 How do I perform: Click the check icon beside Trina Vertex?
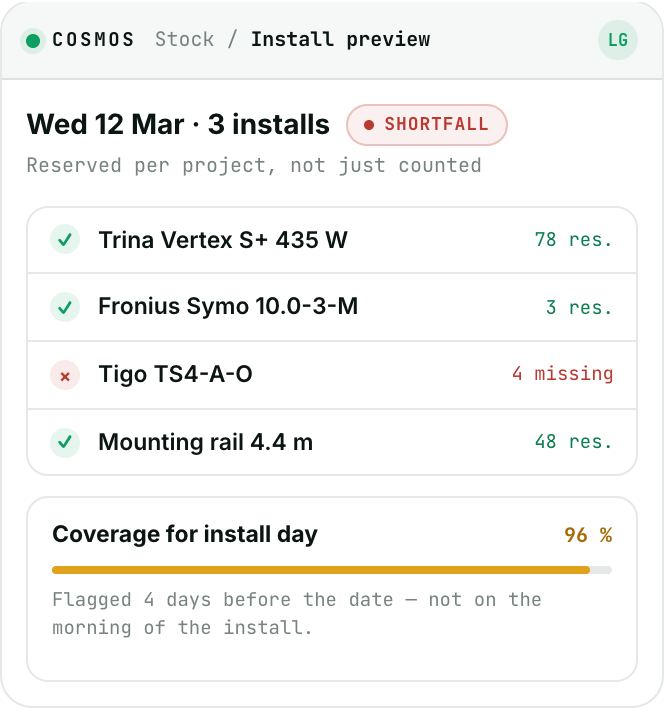point(65,239)
